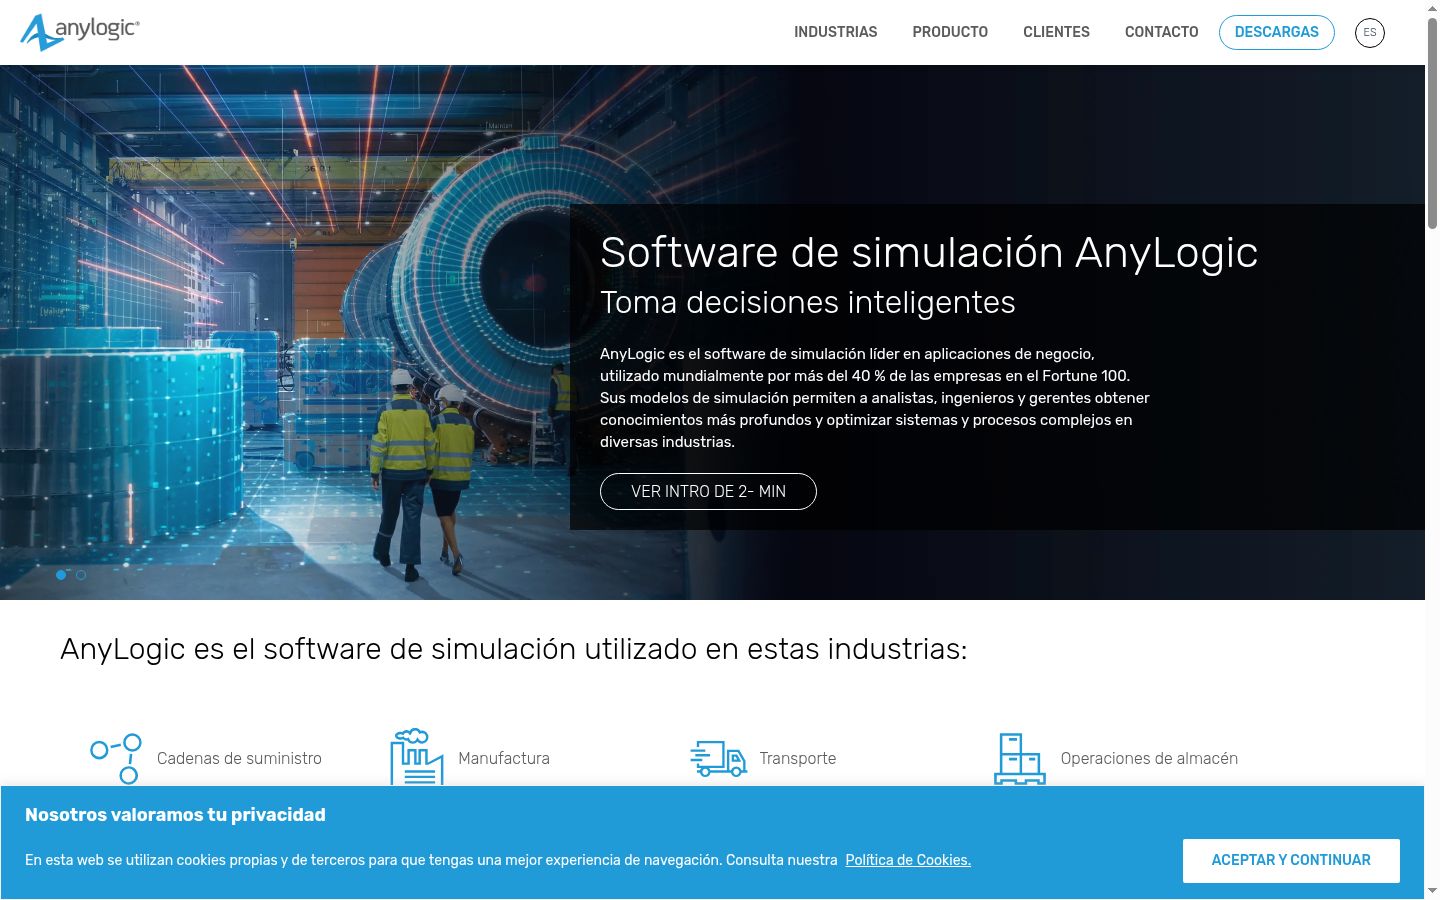
Task: Click the subtitle 'Toma decisiones inteligentes'
Action: point(808,302)
